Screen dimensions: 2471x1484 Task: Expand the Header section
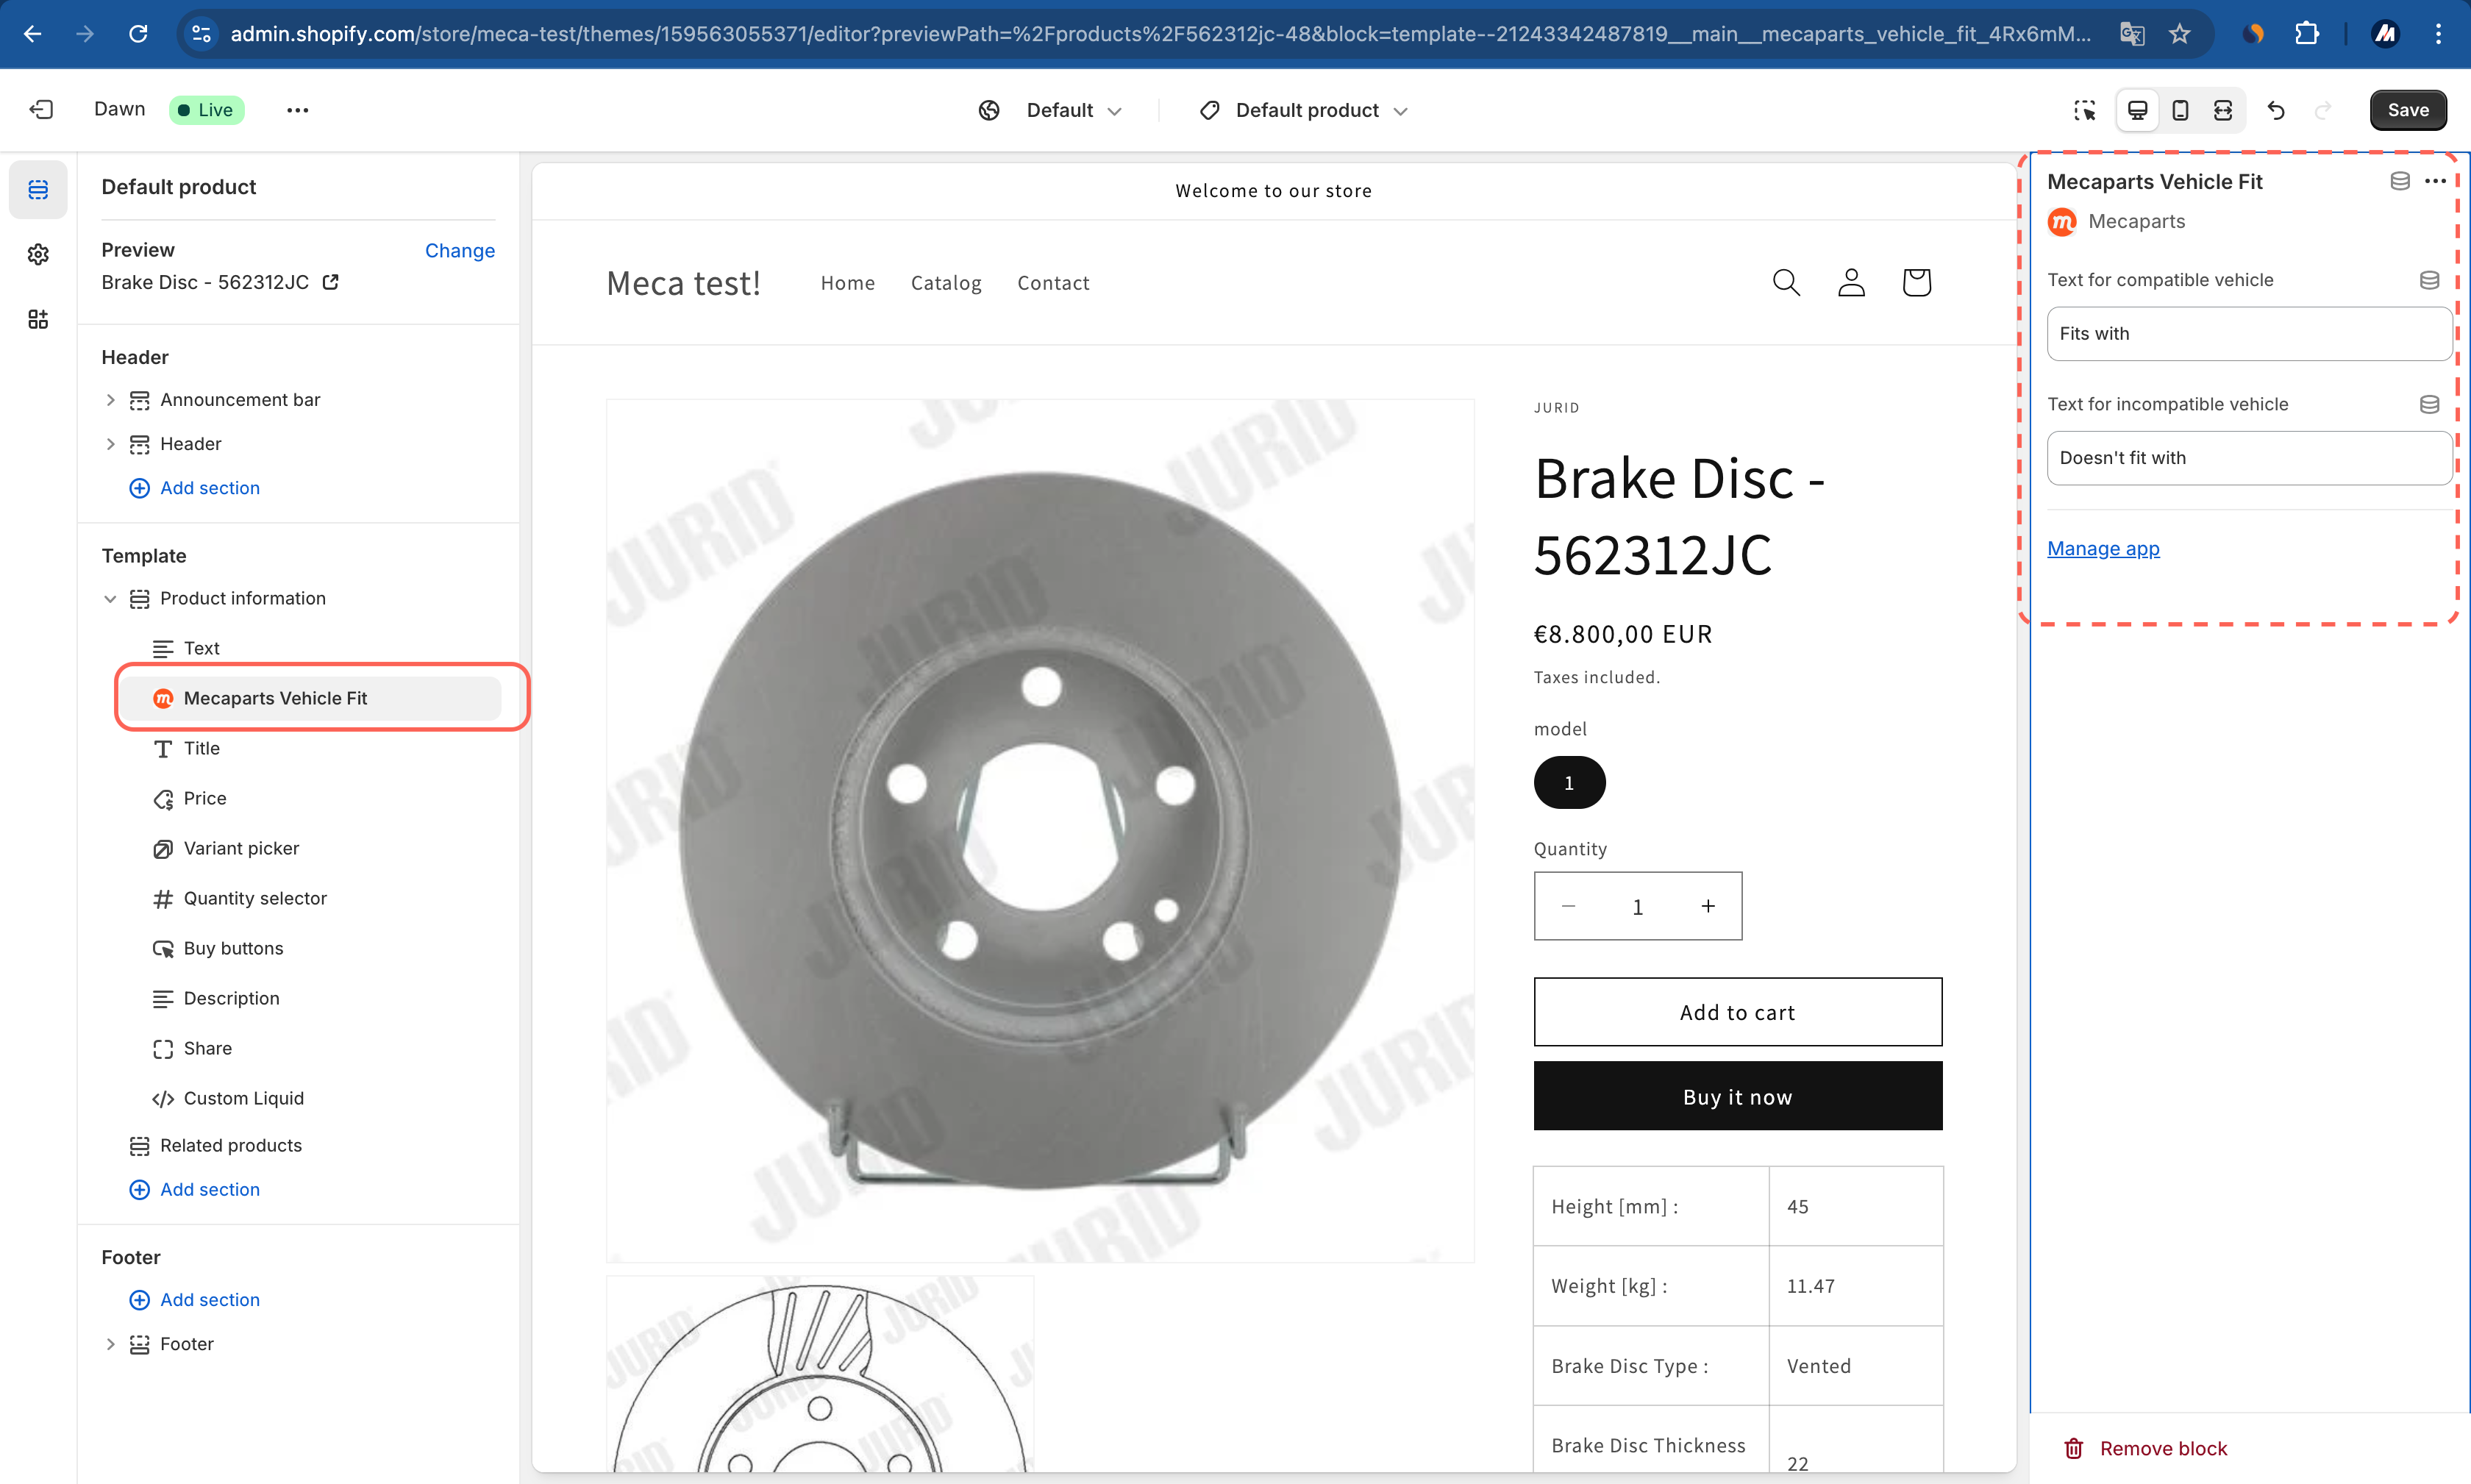pyautogui.click(x=110, y=444)
